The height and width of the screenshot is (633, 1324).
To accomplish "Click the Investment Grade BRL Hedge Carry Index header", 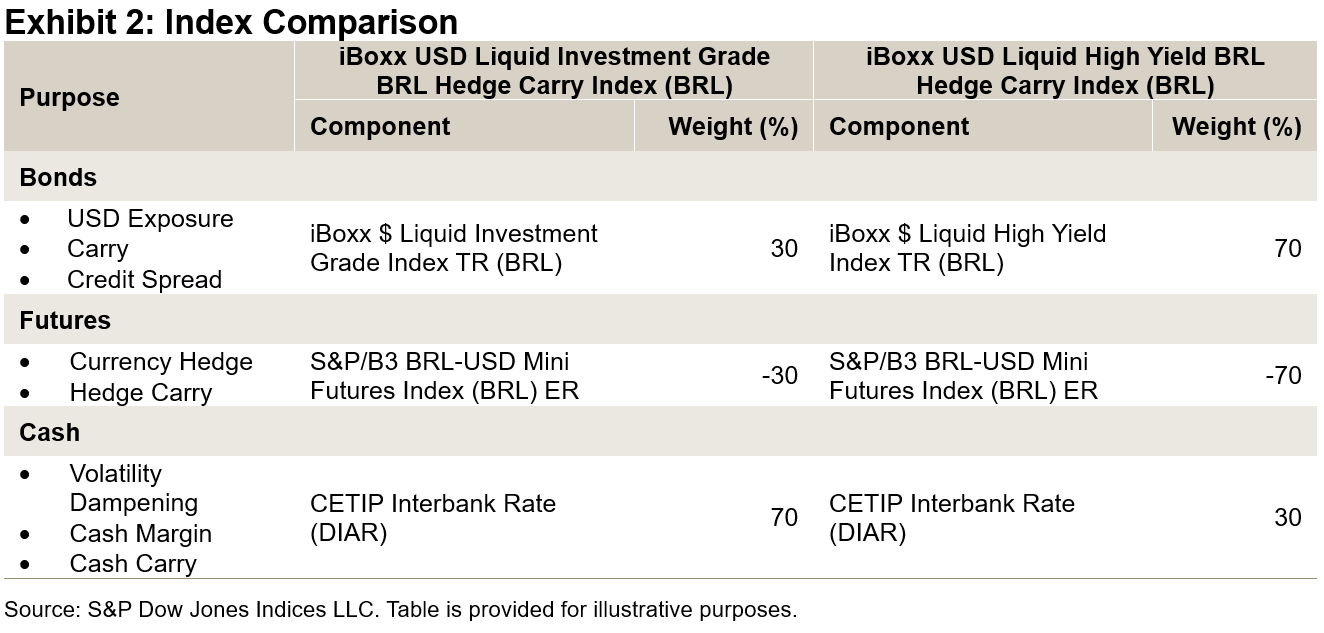I will pyautogui.click(x=554, y=71).
